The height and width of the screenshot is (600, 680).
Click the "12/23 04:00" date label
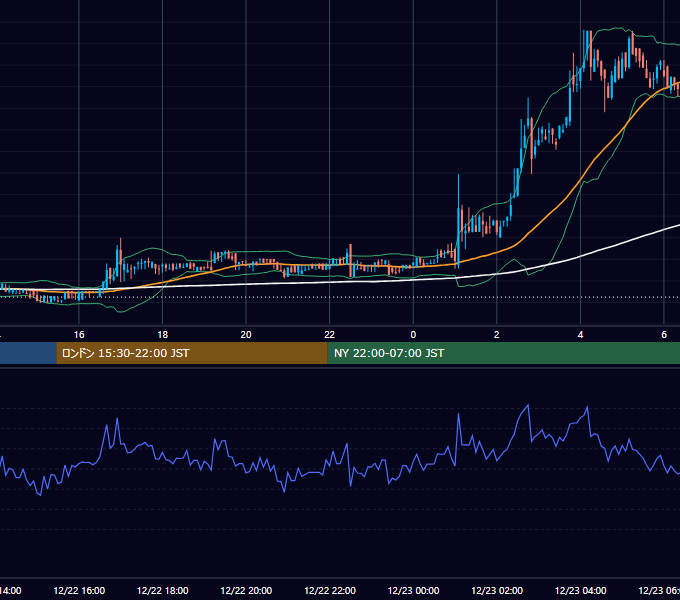[x=581, y=591]
